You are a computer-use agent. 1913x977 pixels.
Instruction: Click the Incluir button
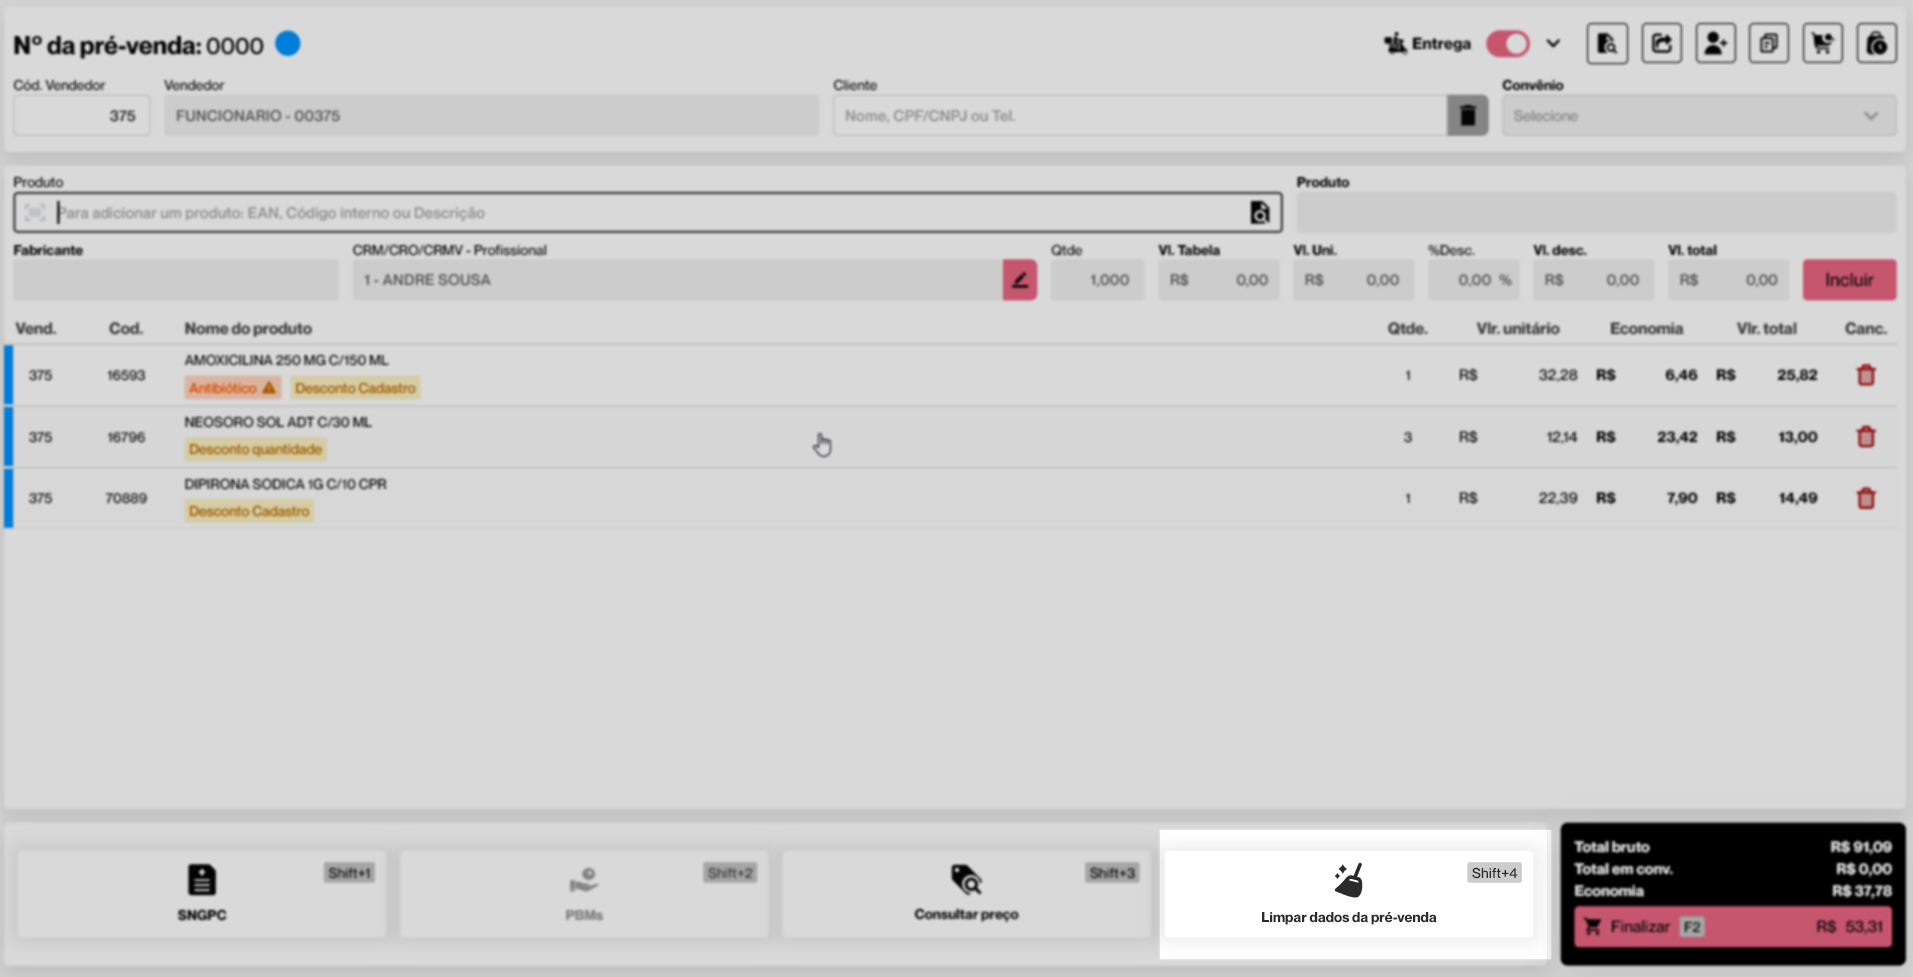coord(1849,280)
